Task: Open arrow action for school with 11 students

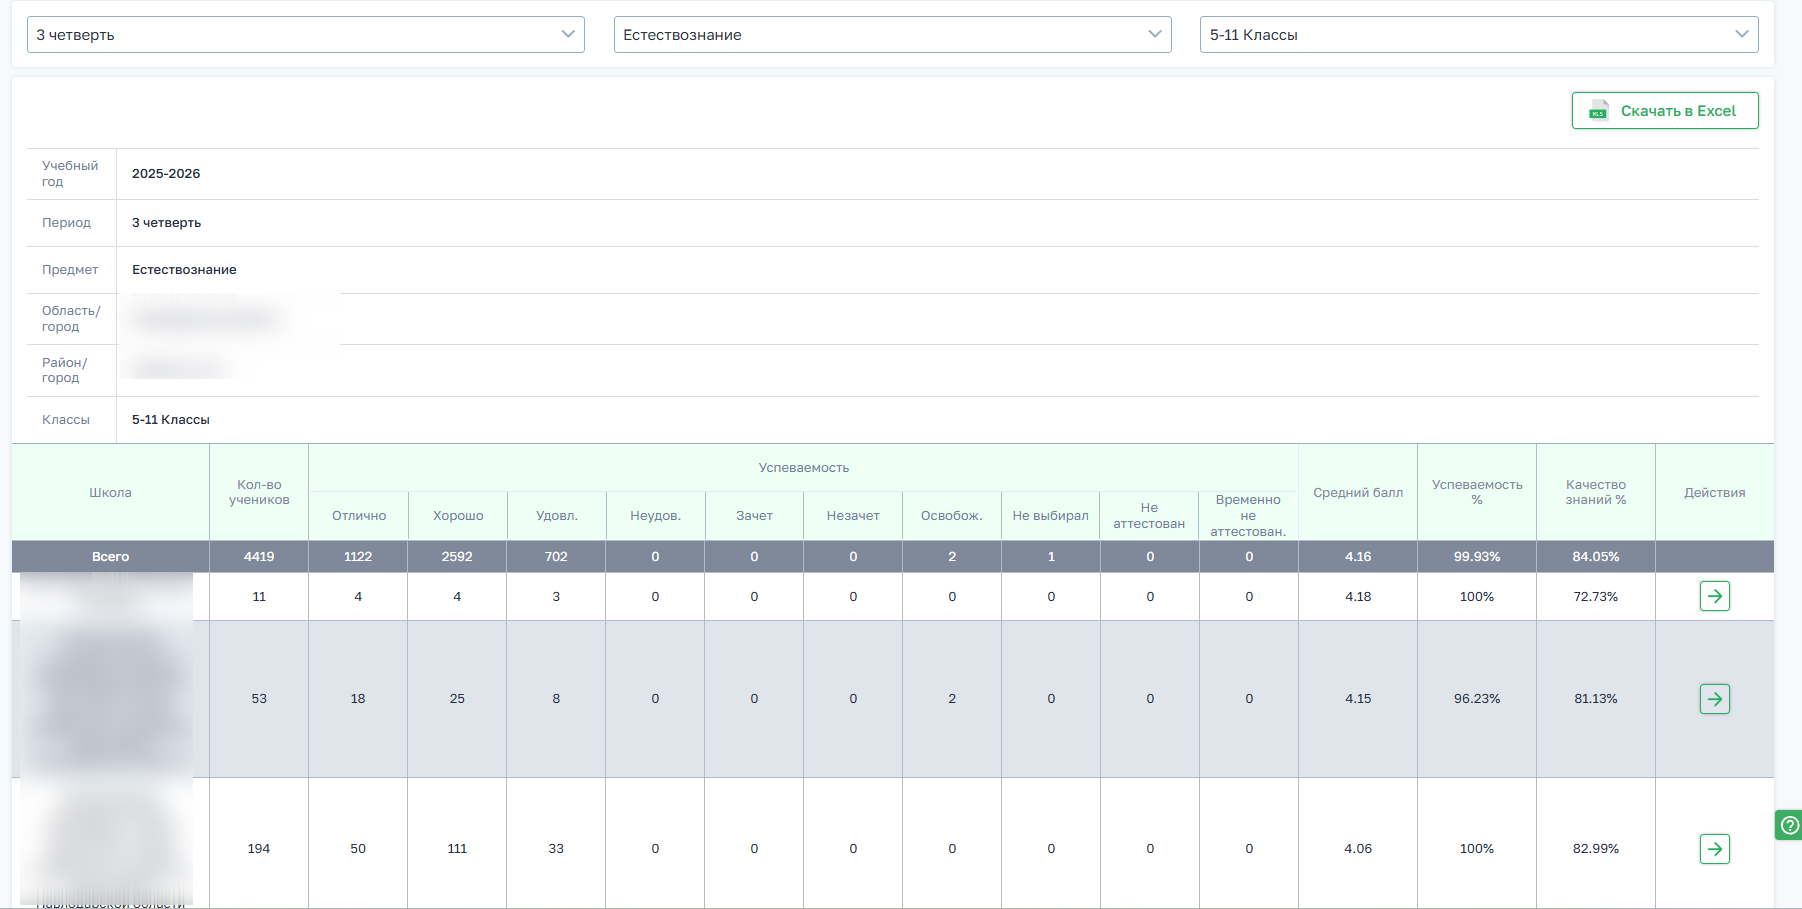Action: [x=1714, y=596]
